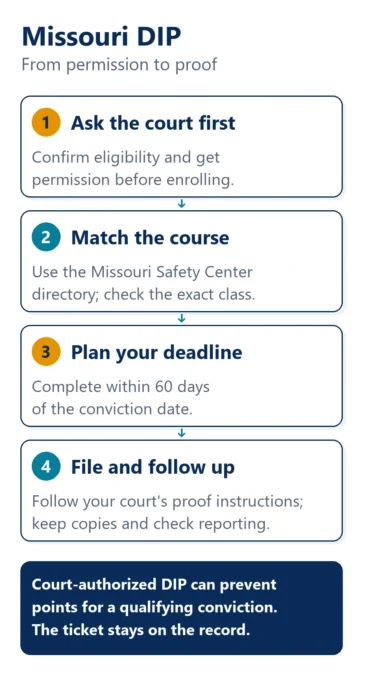Click the teal number 2 circle
Viewport: 366px width, 675px height.
46,238
